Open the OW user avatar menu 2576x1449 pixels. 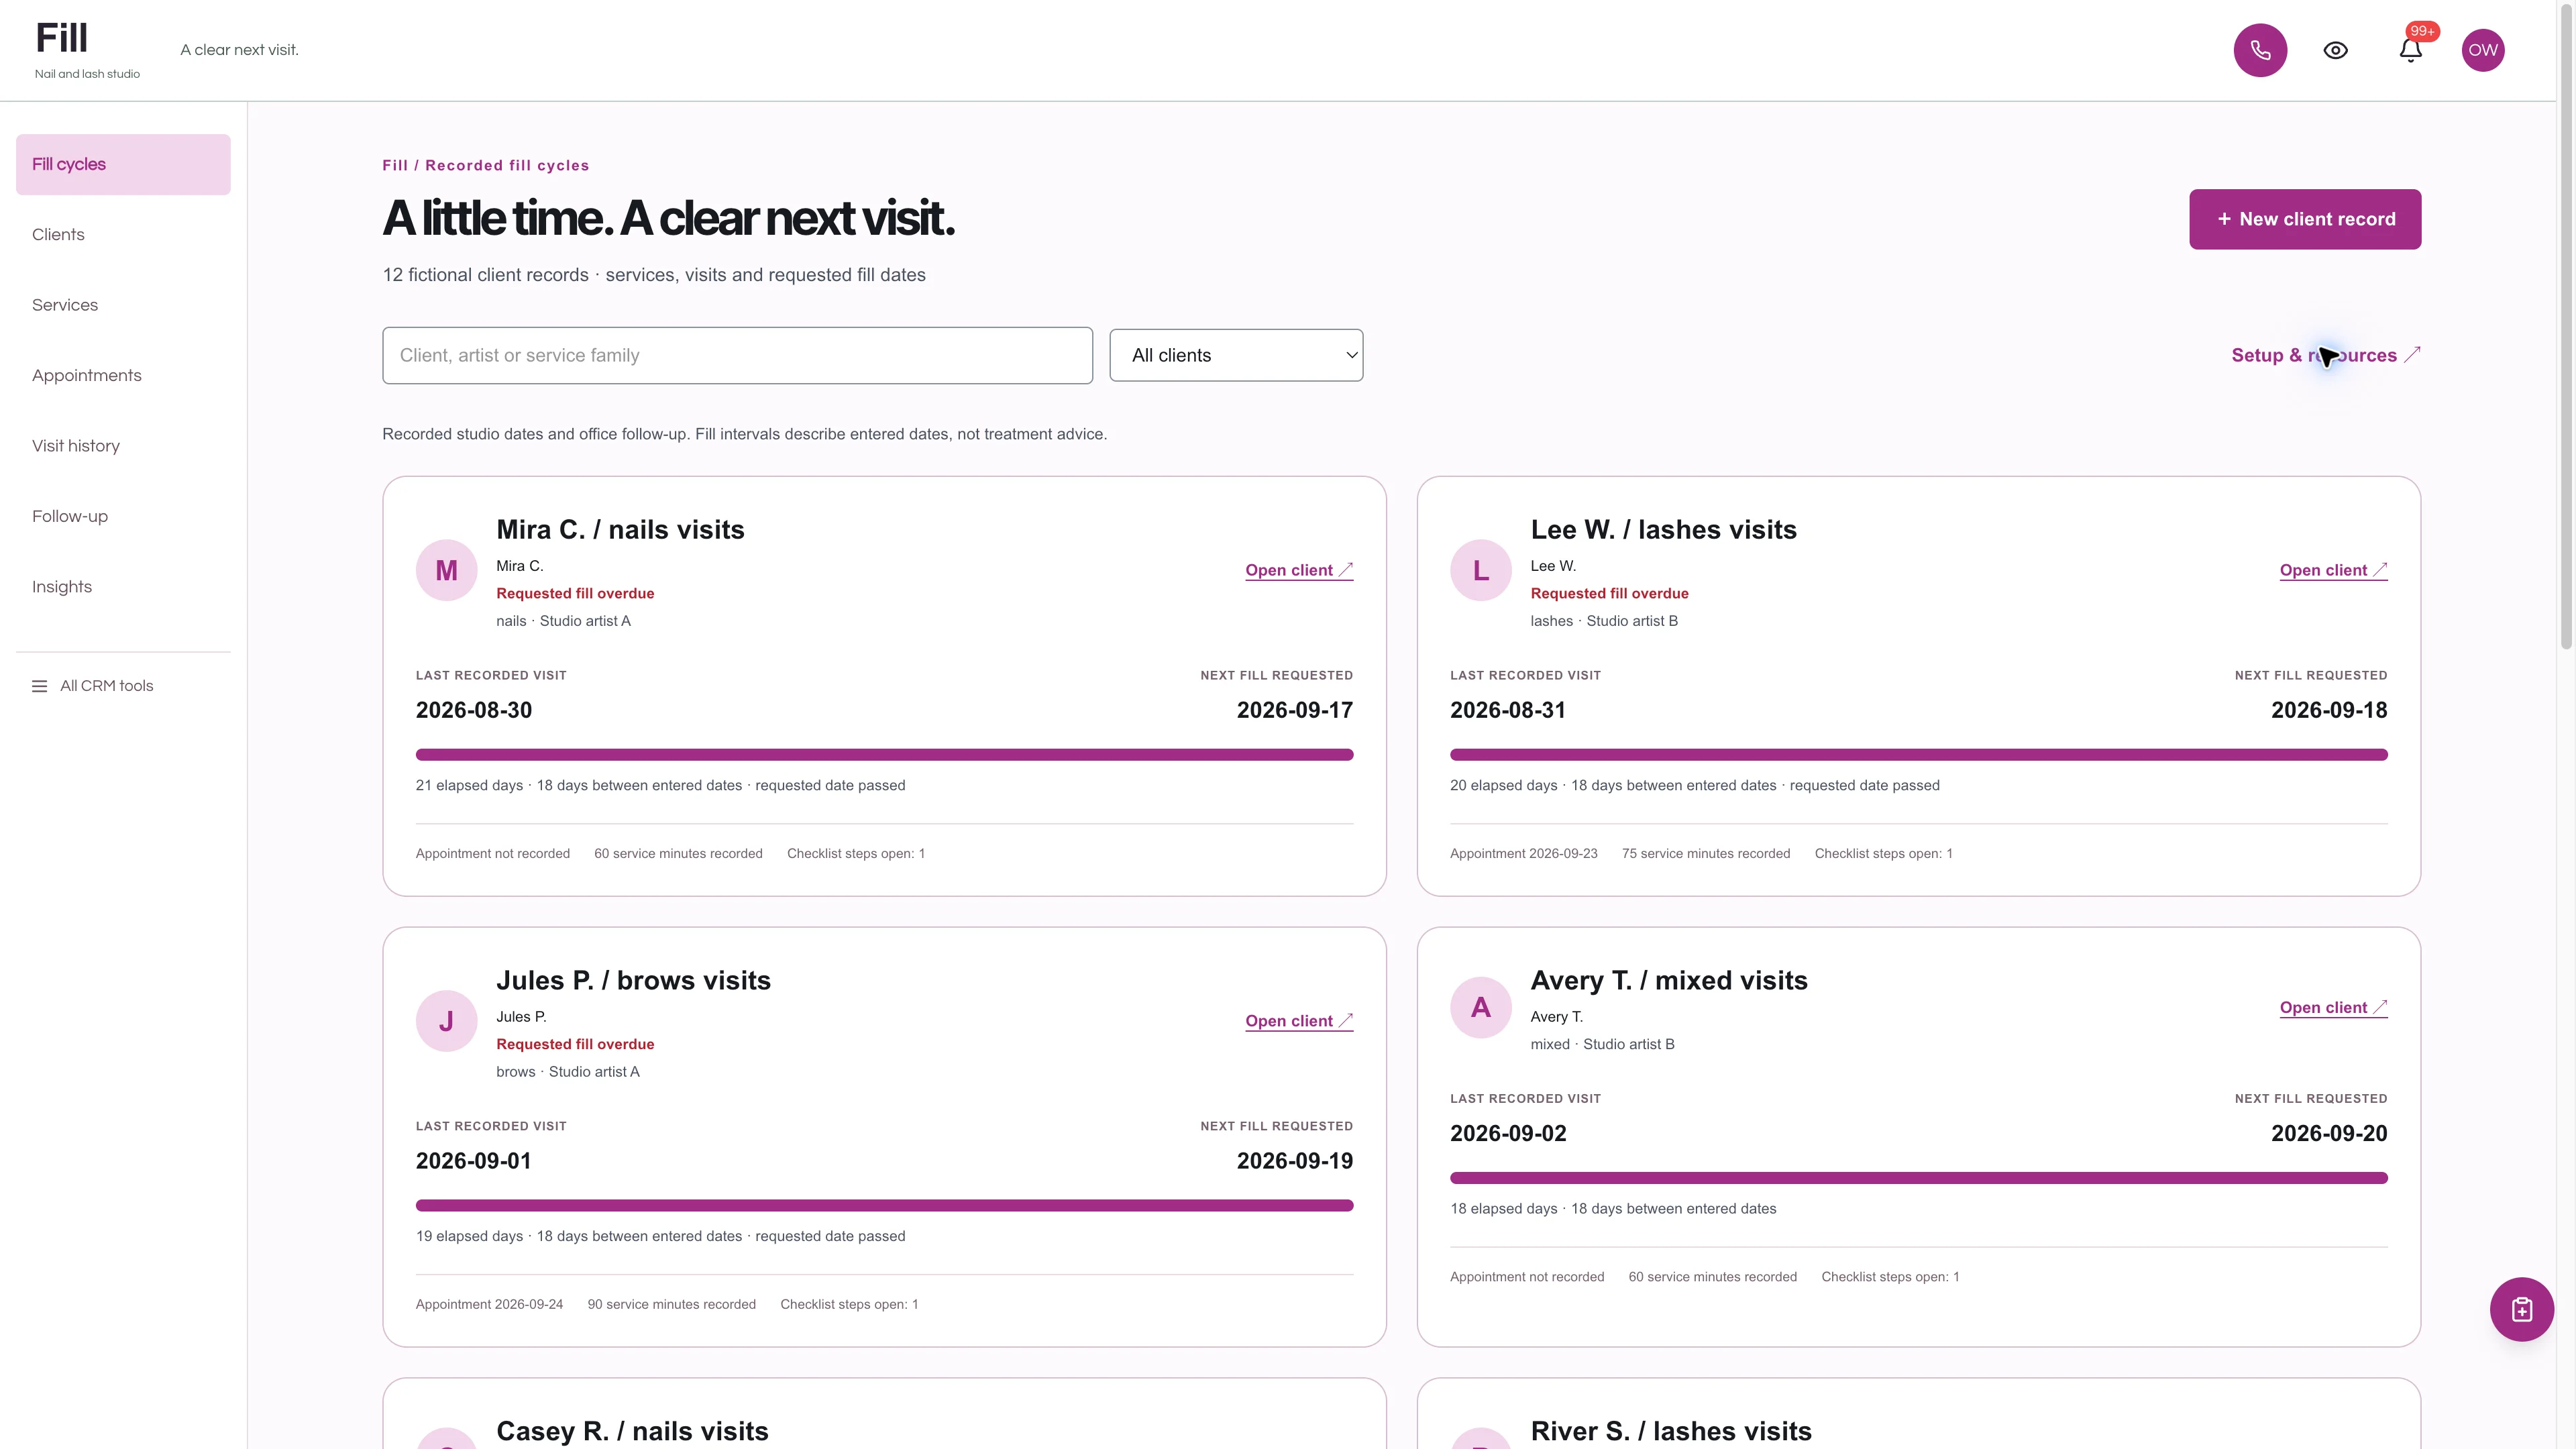[2483, 50]
